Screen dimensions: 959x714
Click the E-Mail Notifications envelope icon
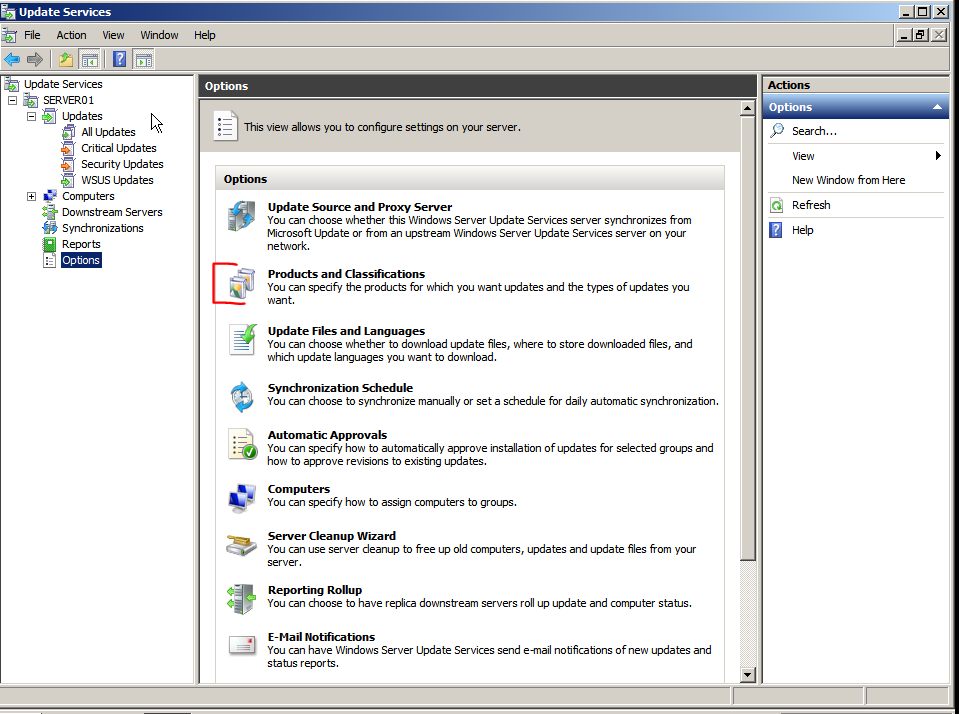242,645
